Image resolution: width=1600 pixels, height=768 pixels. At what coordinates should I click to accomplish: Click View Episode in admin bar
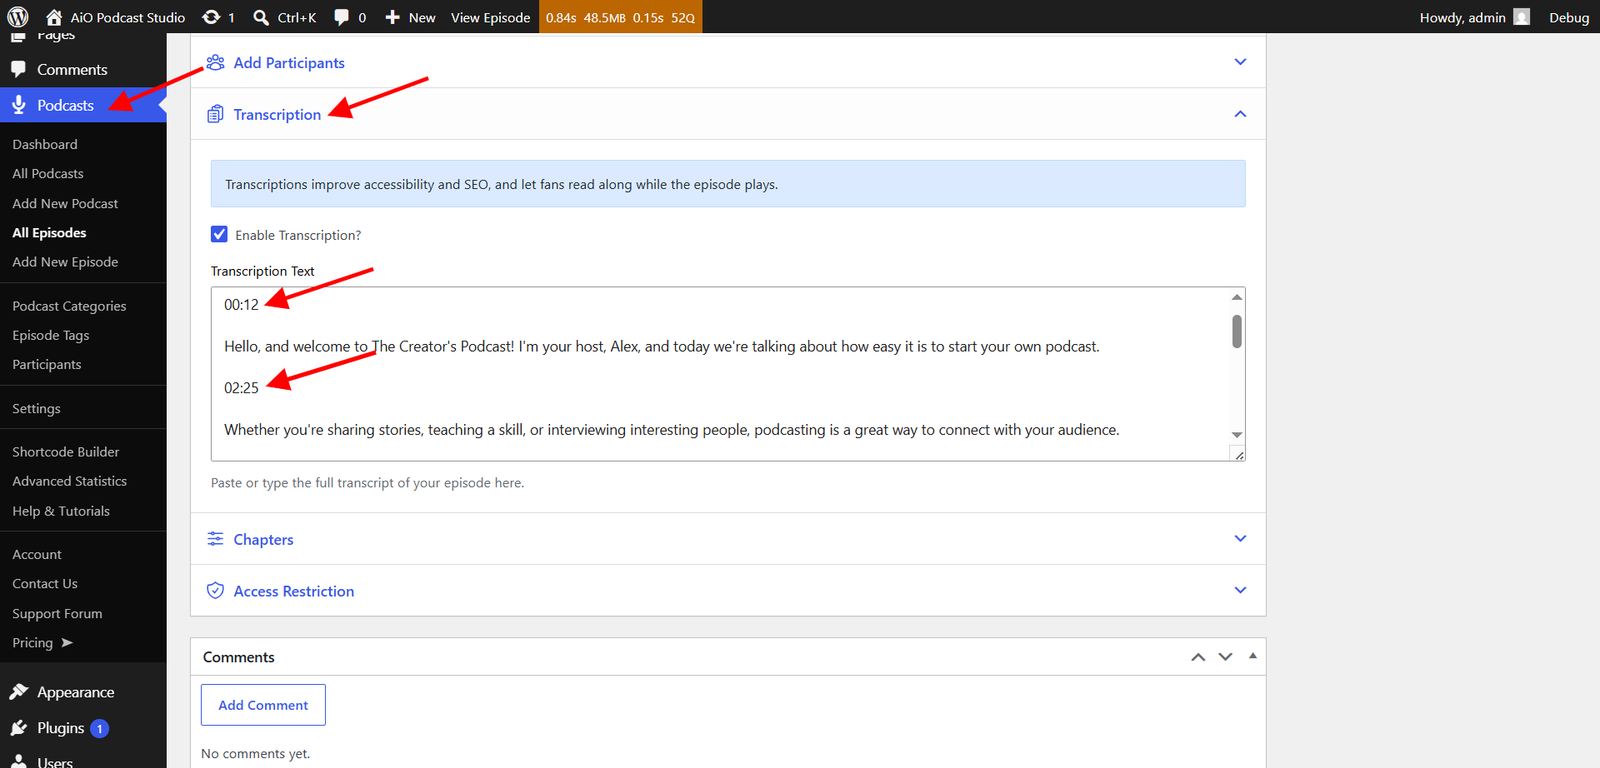tap(491, 17)
